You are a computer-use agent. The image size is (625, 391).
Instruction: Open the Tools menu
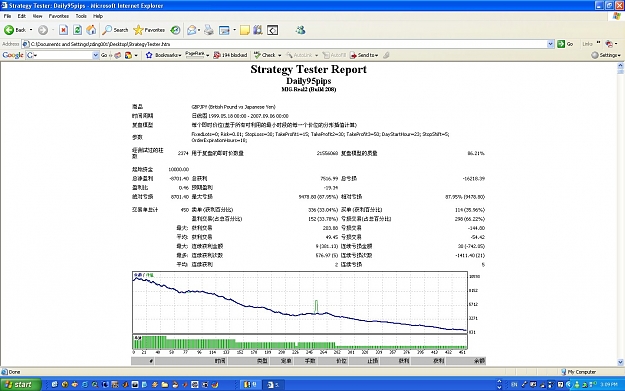[81, 16]
